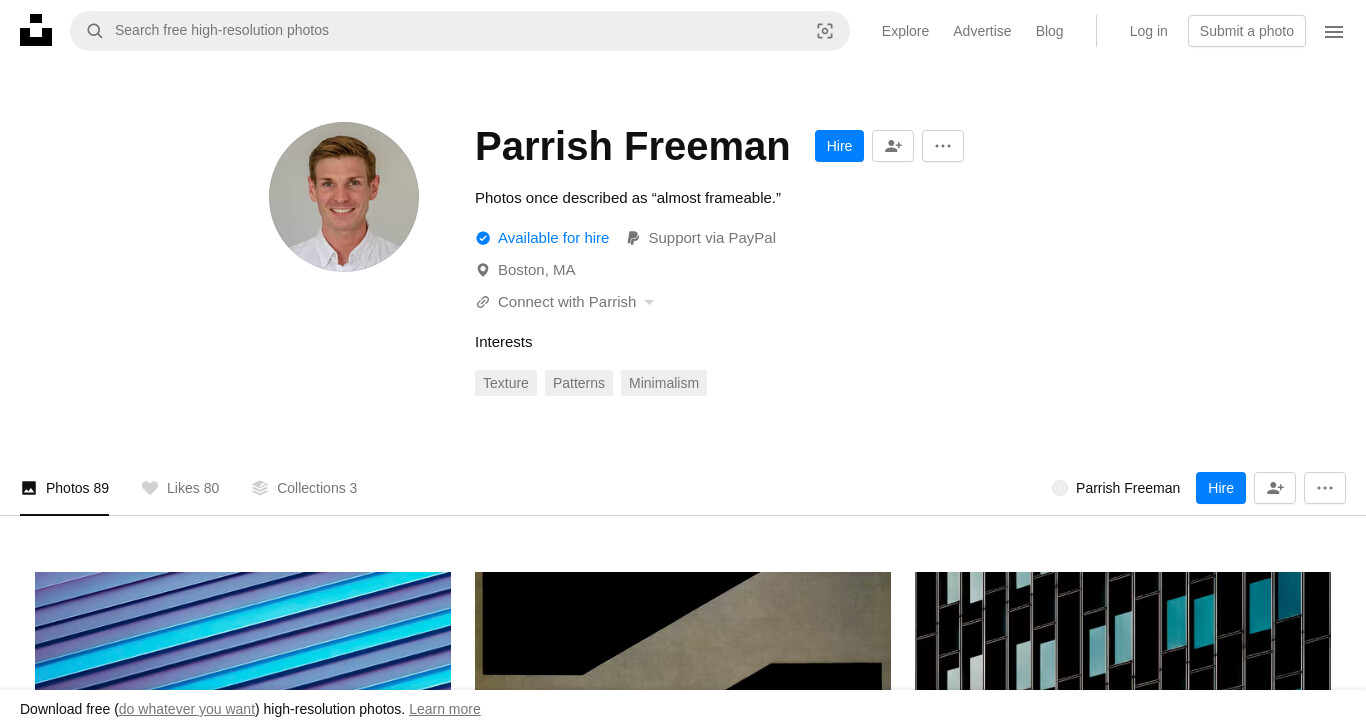Open the Advertise link
1366x728 pixels.
[x=982, y=31]
